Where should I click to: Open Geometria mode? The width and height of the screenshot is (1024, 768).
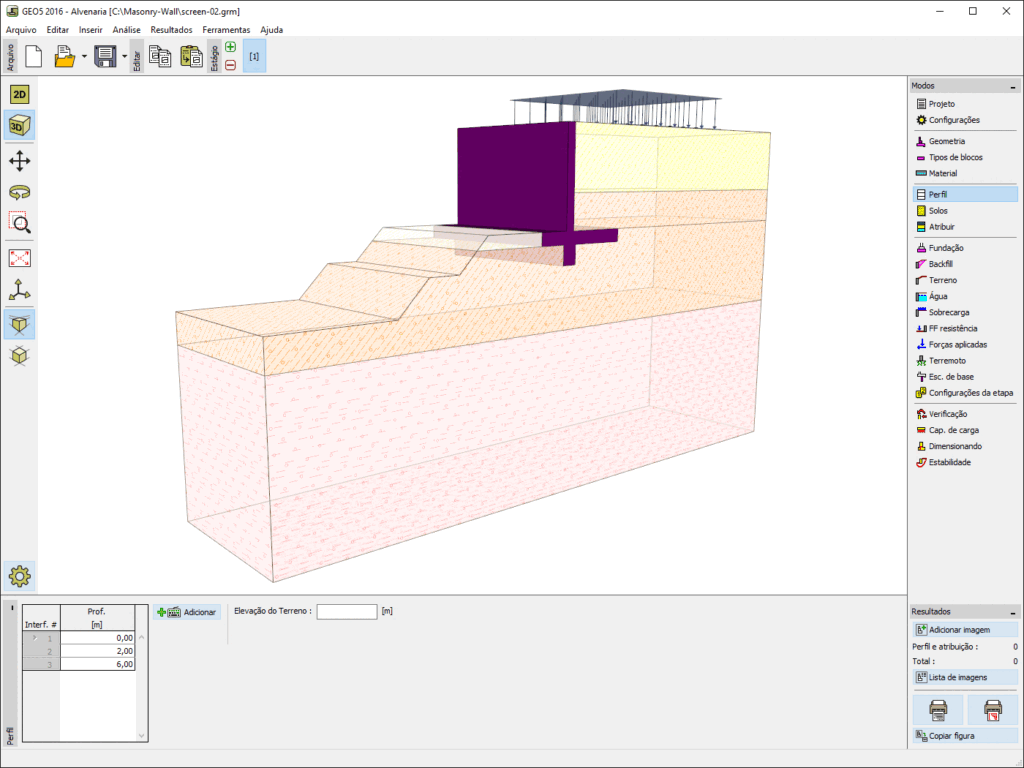(965, 141)
